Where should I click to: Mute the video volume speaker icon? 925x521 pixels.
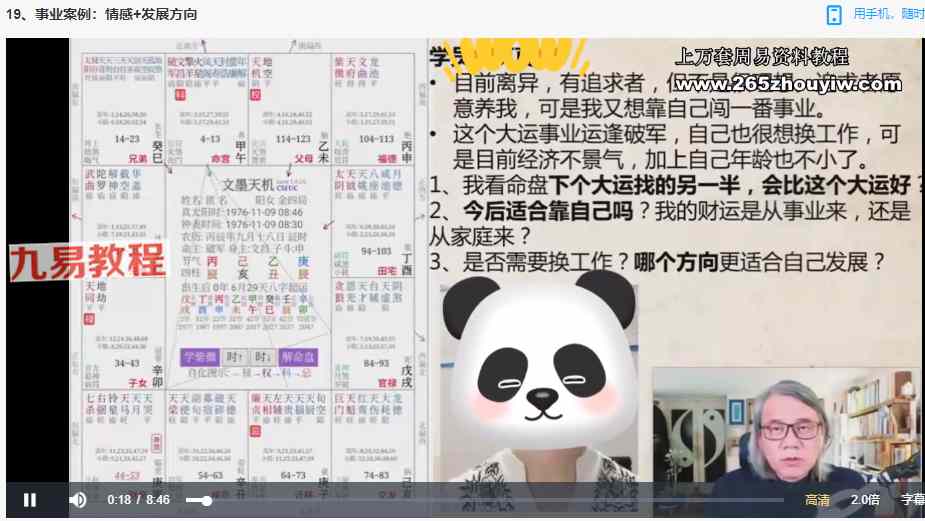tap(78, 500)
